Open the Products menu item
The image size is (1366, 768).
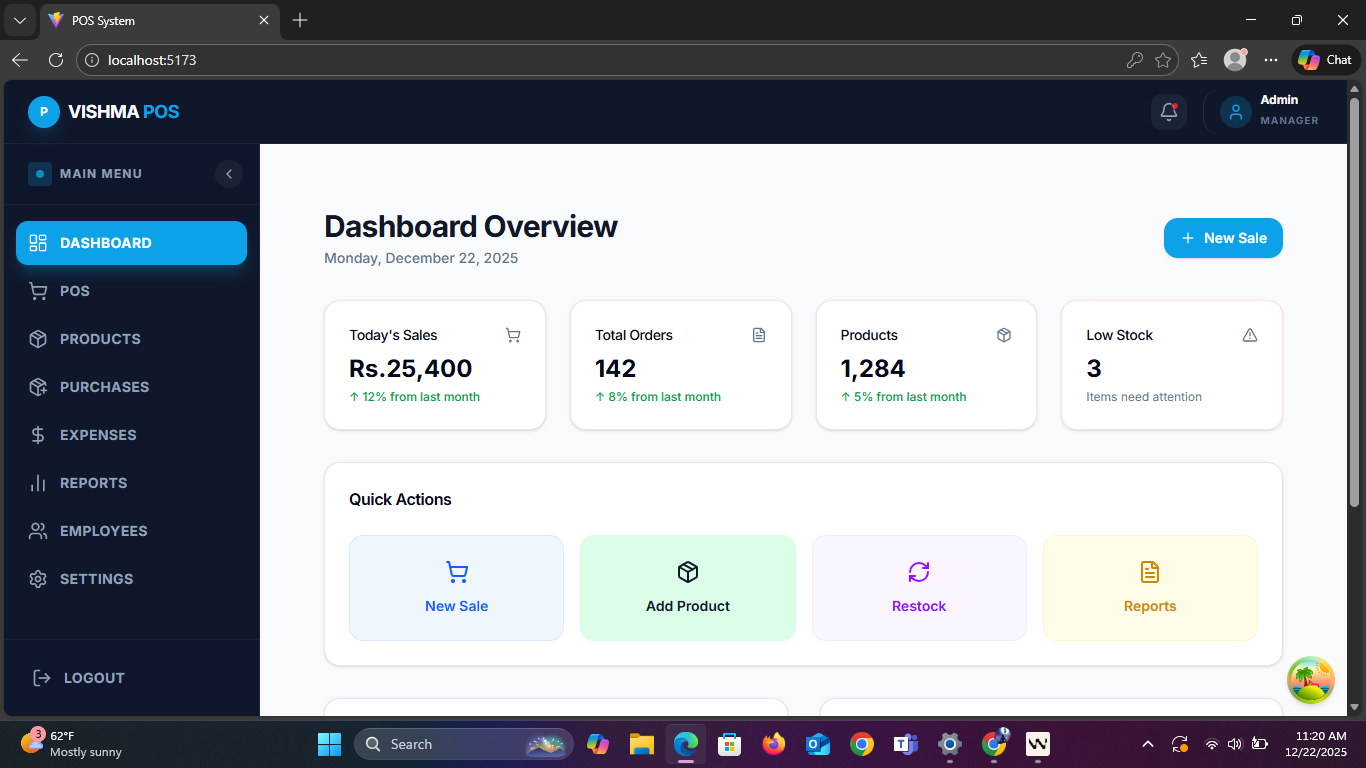click(x=131, y=339)
